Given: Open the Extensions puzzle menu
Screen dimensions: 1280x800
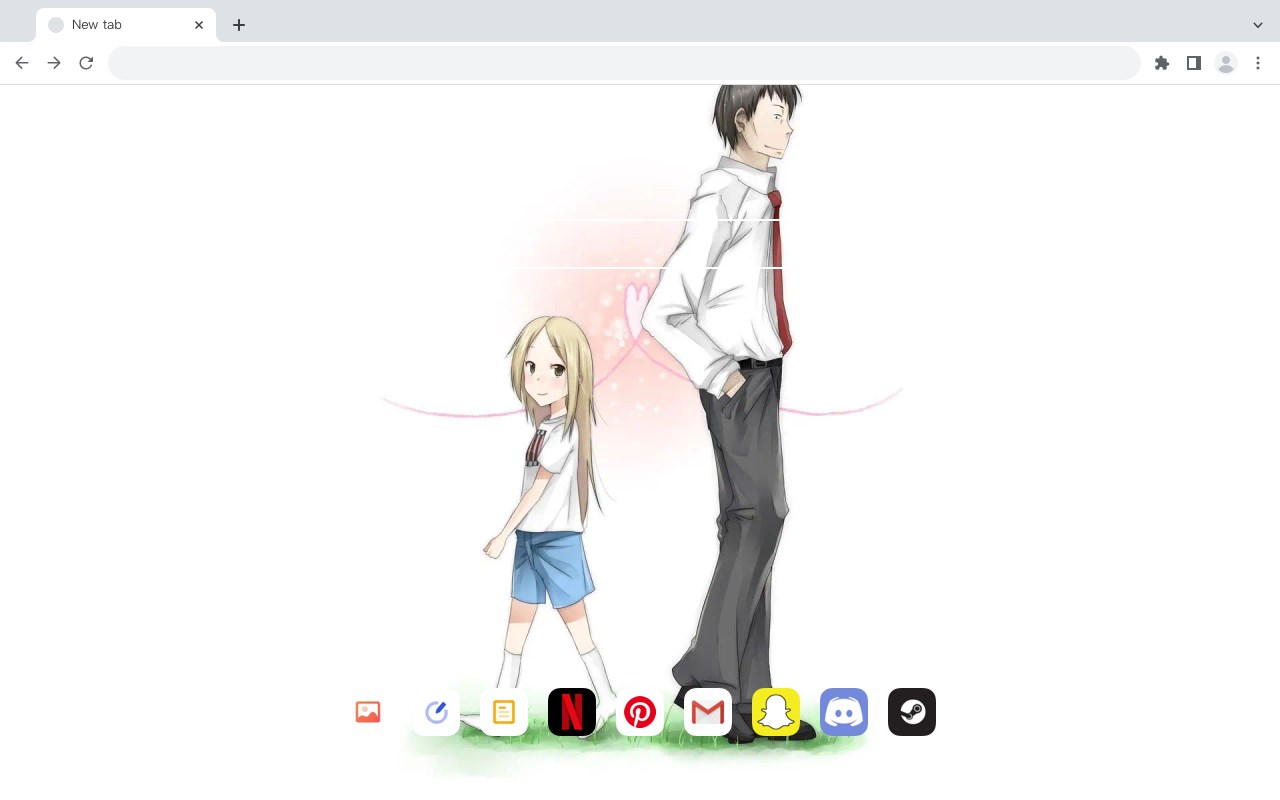Looking at the screenshot, I should coord(1162,63).
